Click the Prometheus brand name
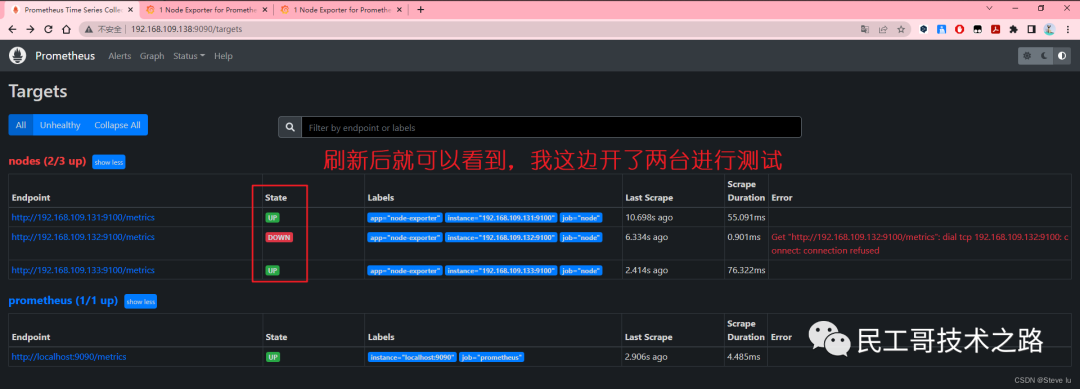Image resolution: width=1080 pixels, height=389 pixels. [65, 56]
